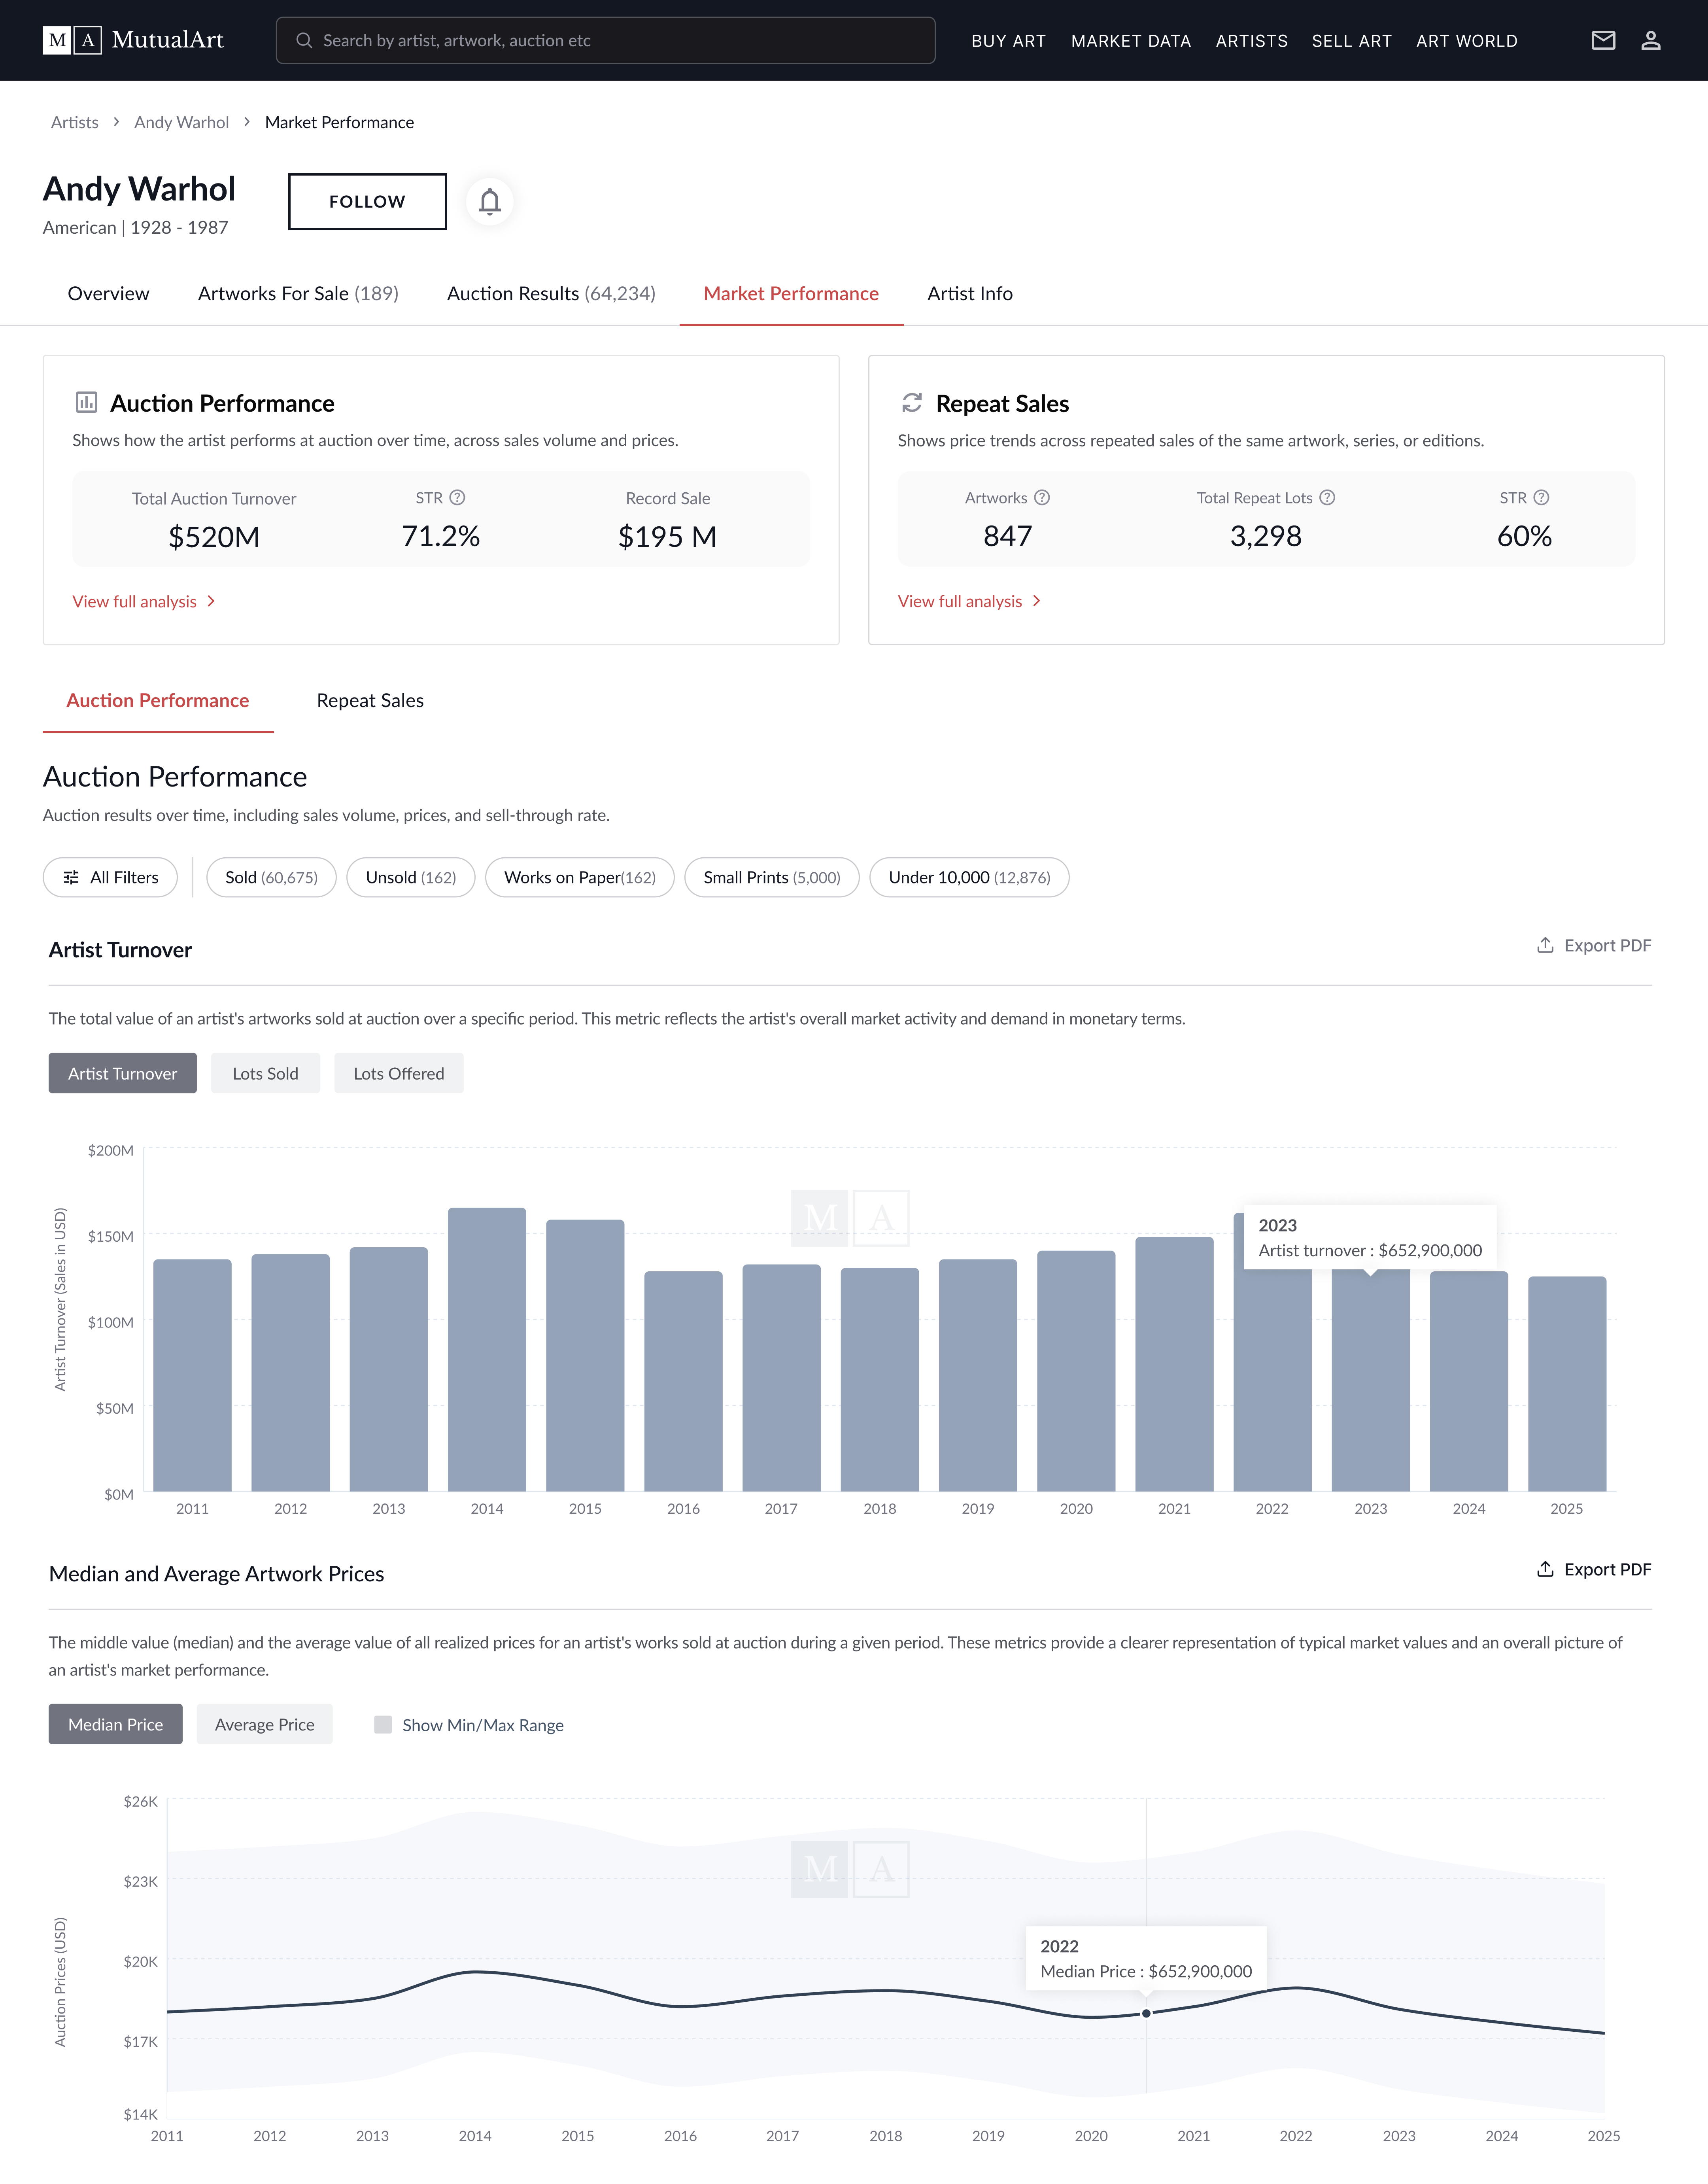Click the export icon in Artist Turnover section
The image size is (1708, 2184).
click(1545, 945)
